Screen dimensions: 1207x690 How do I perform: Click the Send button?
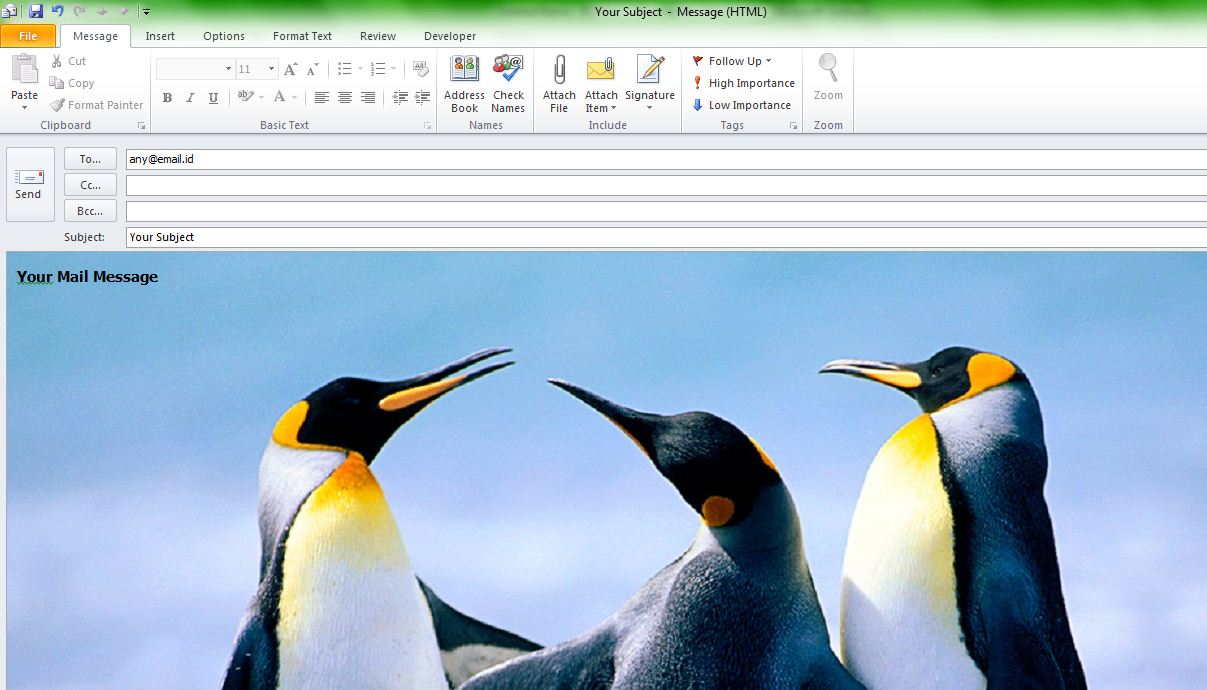pos(29,185)
